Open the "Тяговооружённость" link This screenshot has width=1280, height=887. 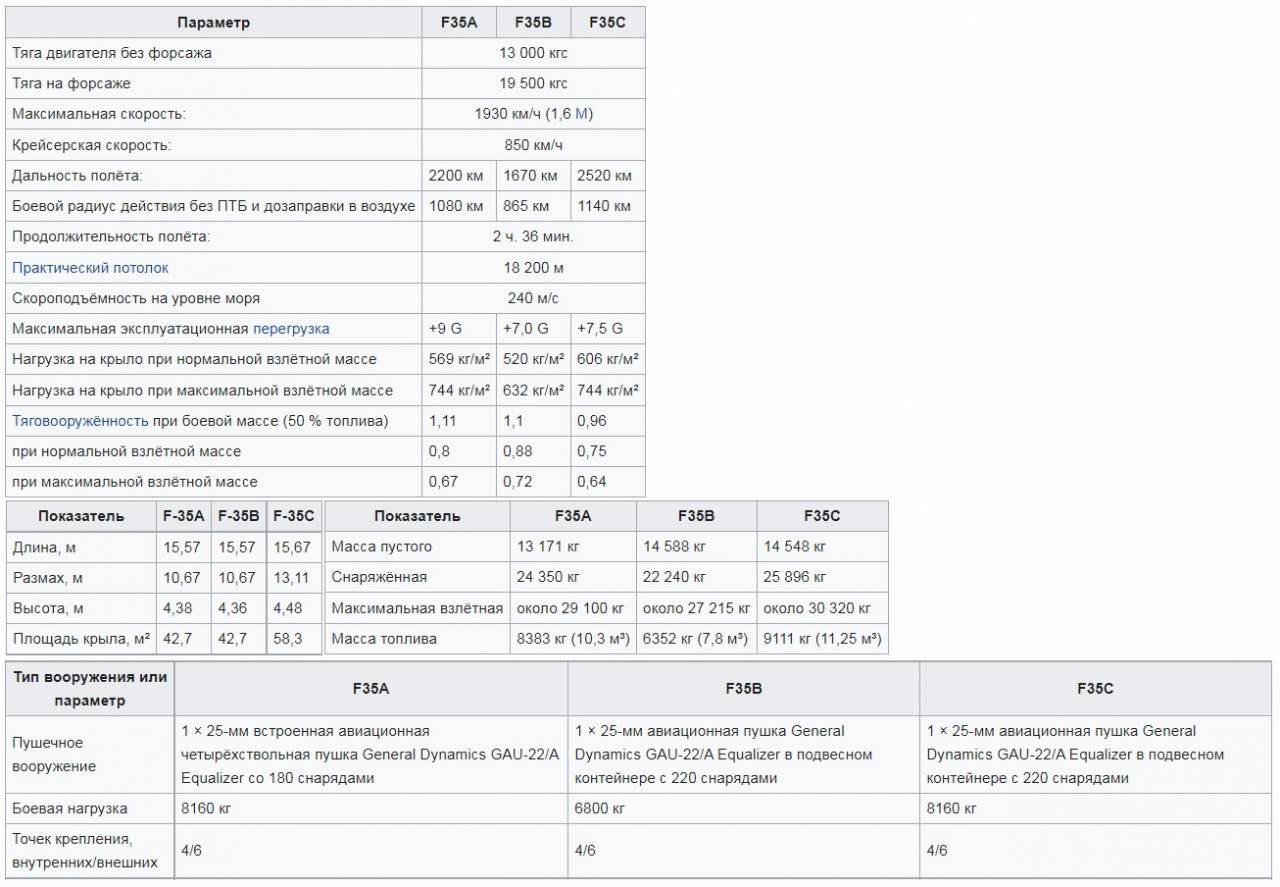pos(80,421)
